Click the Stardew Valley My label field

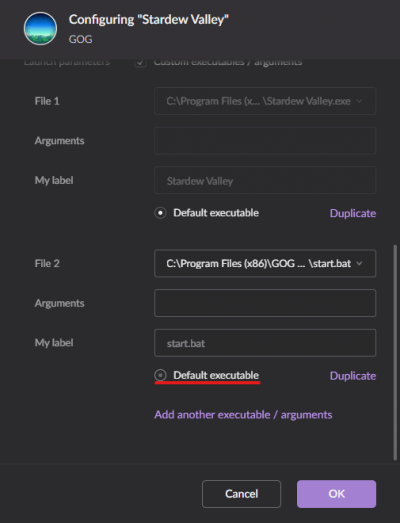[x=265, y=180]
